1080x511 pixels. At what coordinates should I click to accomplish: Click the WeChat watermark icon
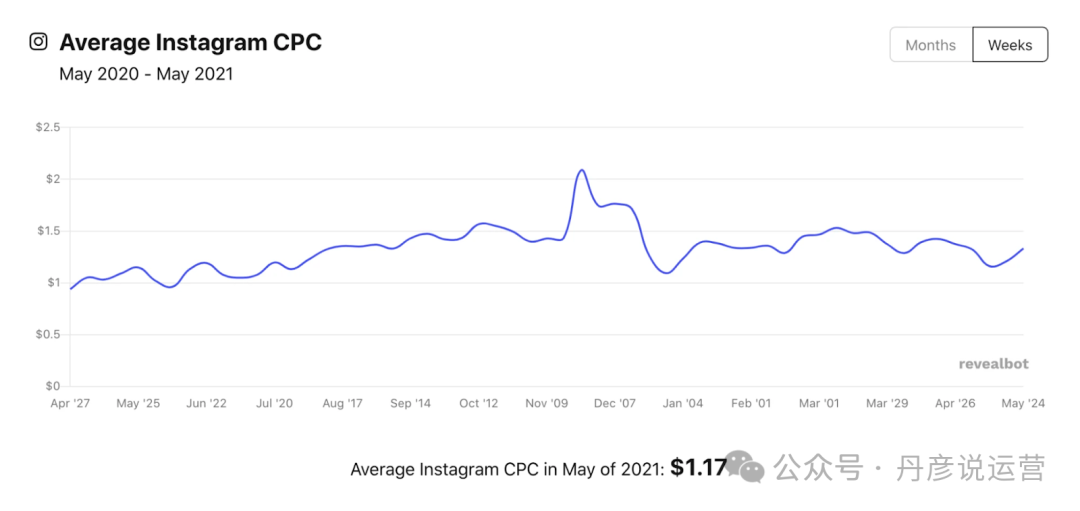tap(747, 467)
